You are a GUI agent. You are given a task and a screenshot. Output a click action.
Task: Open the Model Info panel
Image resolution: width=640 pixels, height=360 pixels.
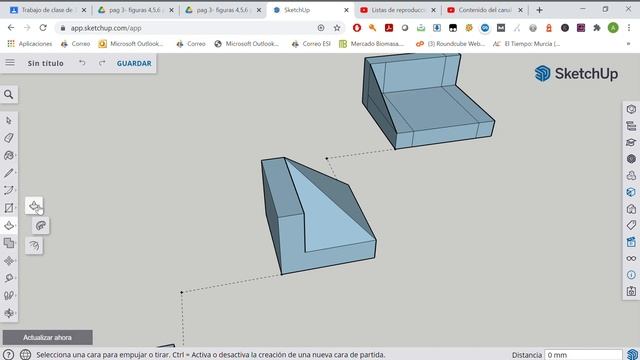pyautogui.click(x=631, y=275)
